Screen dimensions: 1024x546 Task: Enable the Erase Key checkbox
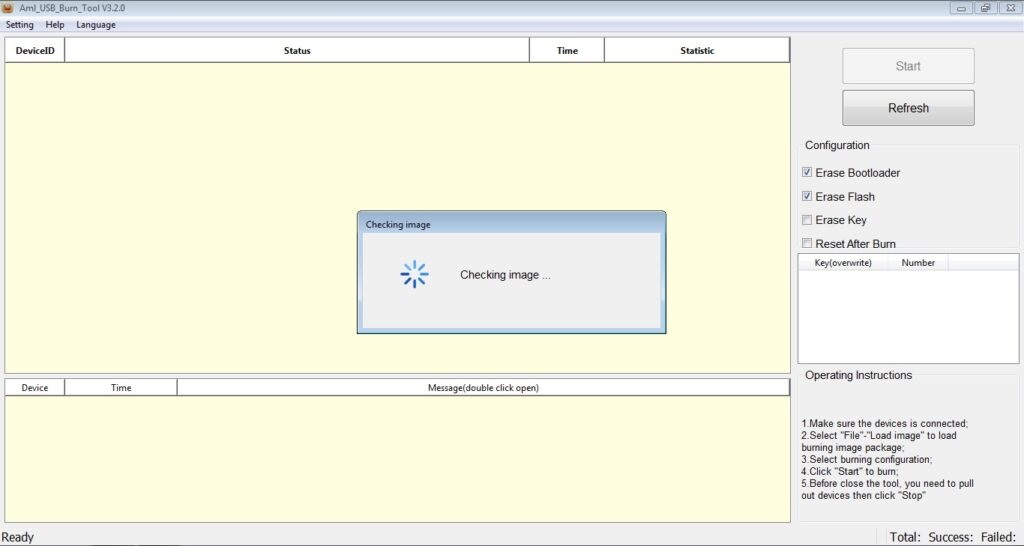click(807, 220)
